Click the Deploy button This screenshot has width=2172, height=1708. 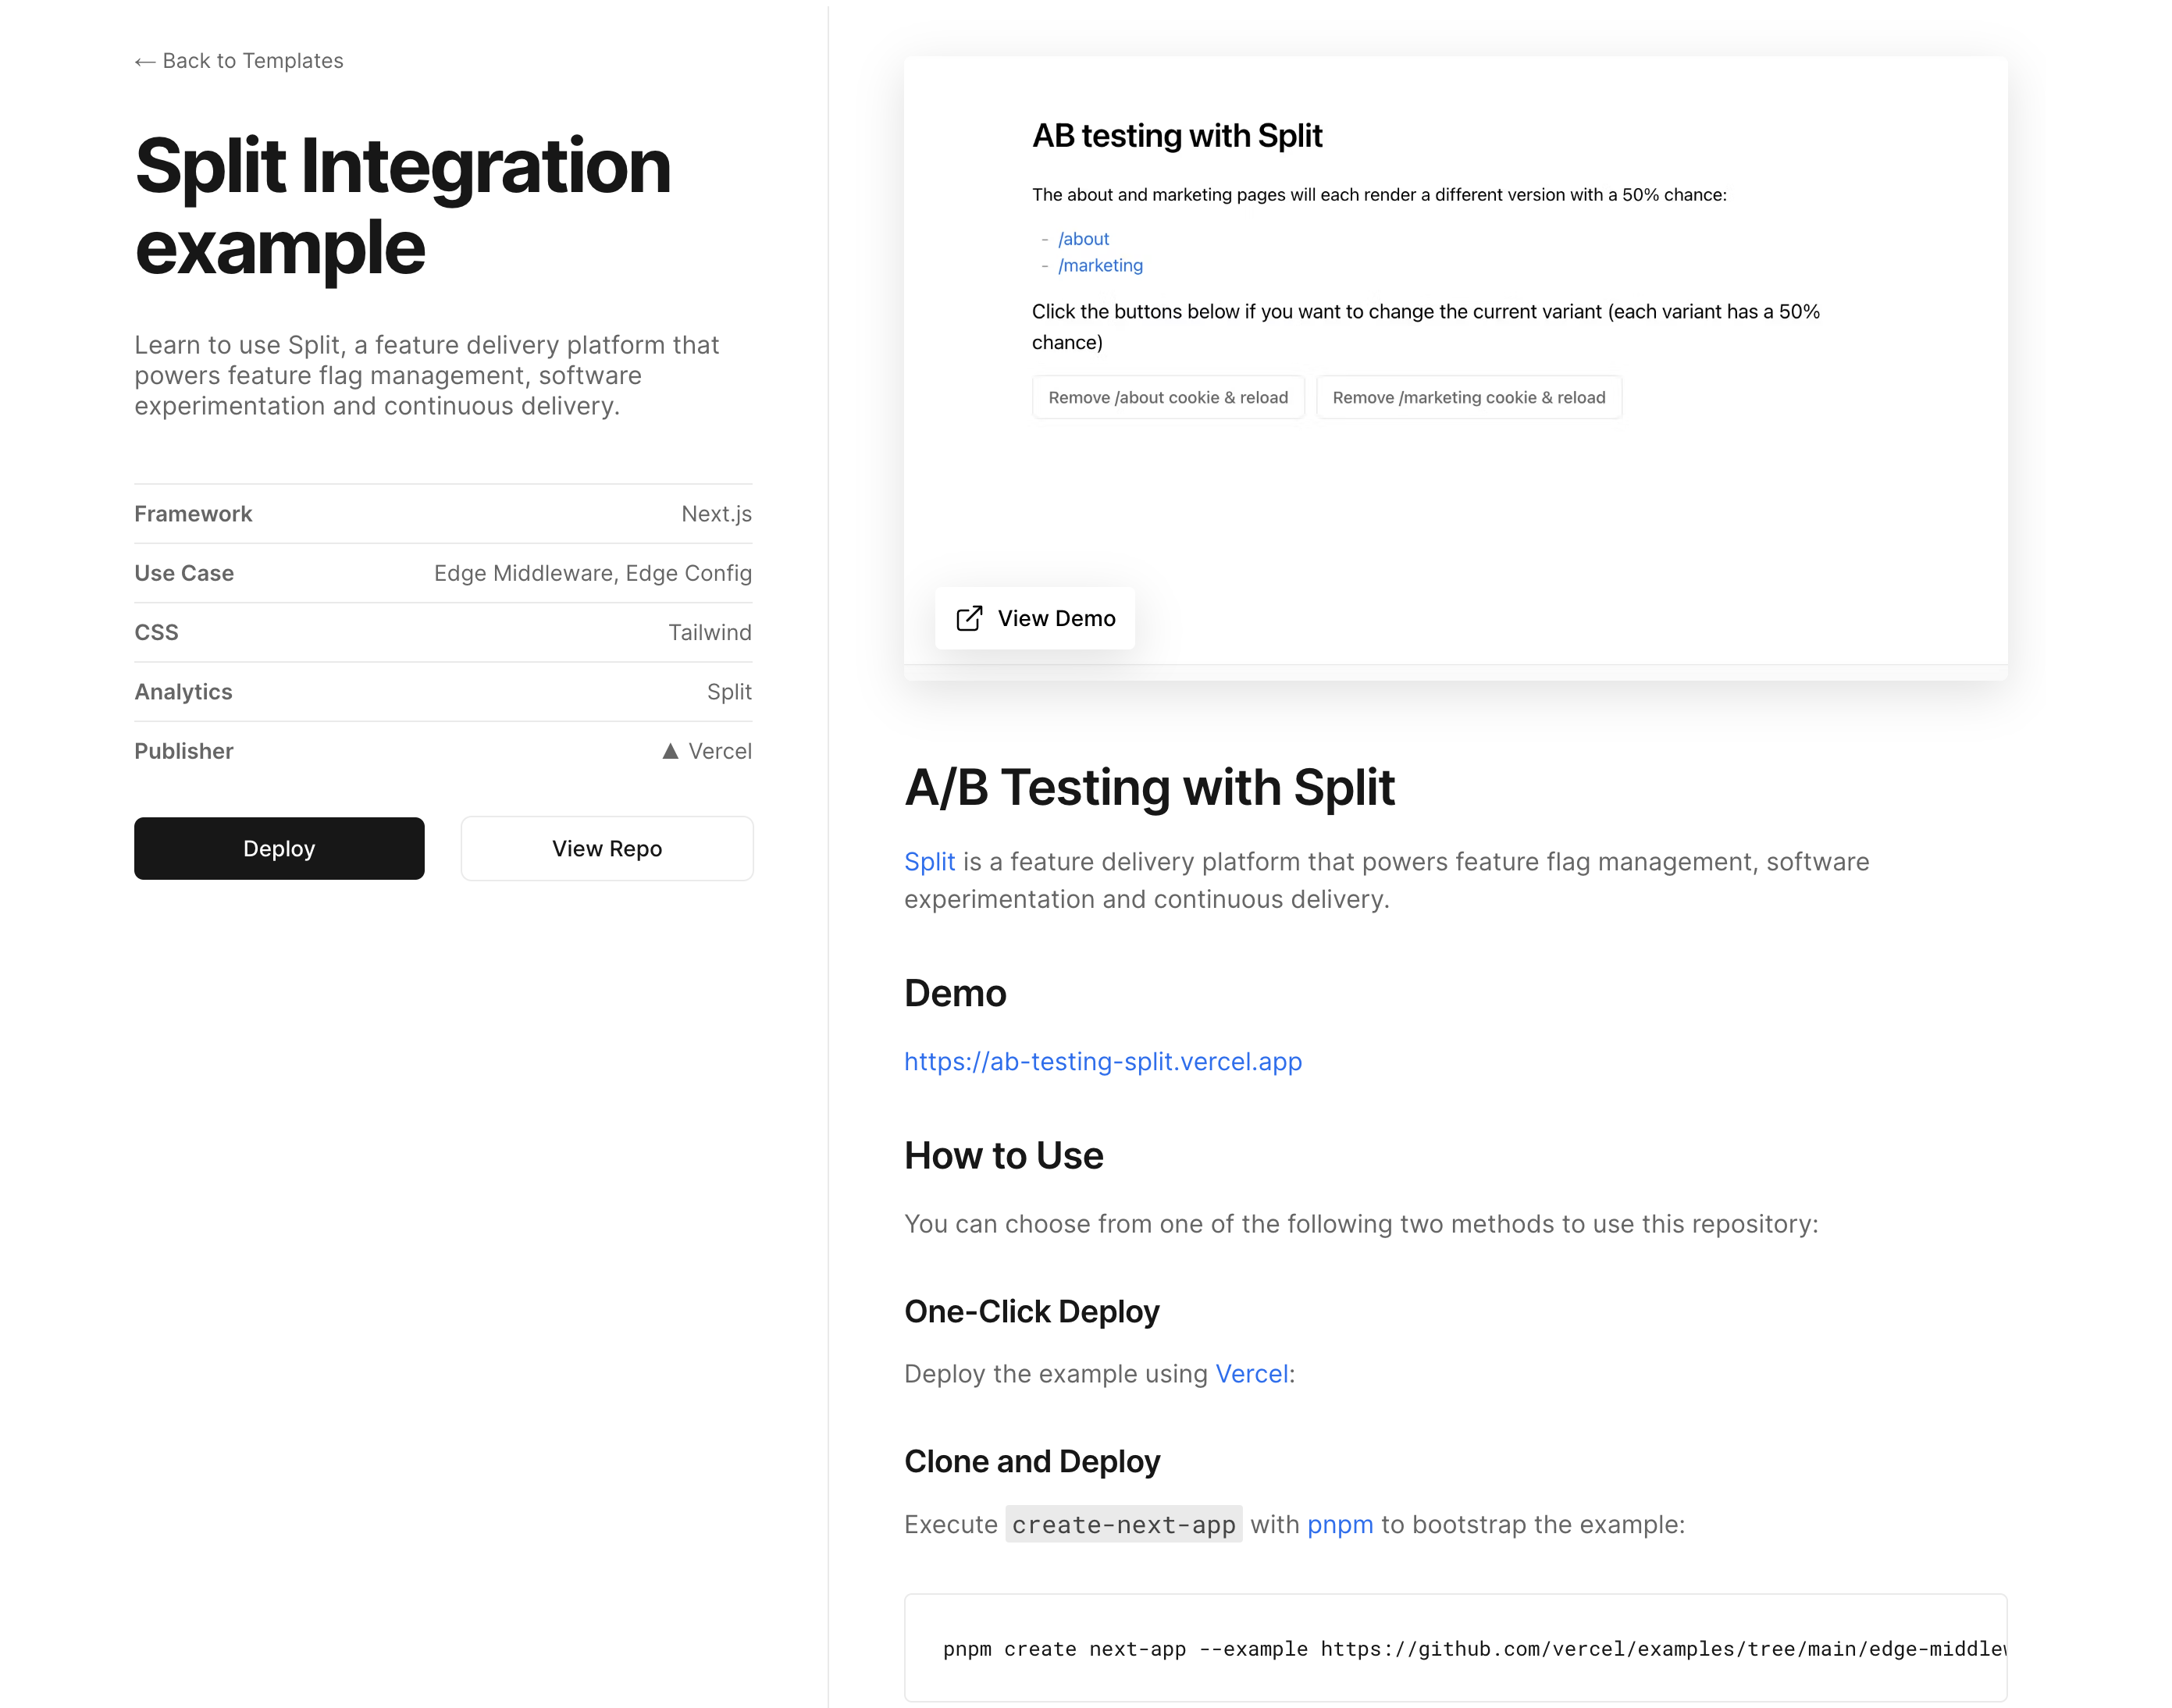point(279,848)
